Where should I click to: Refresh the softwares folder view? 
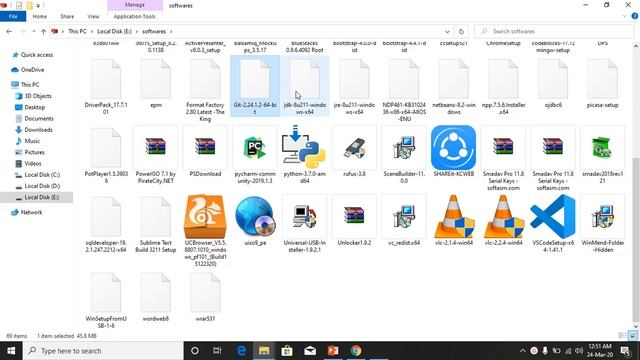tap(461, 31)
